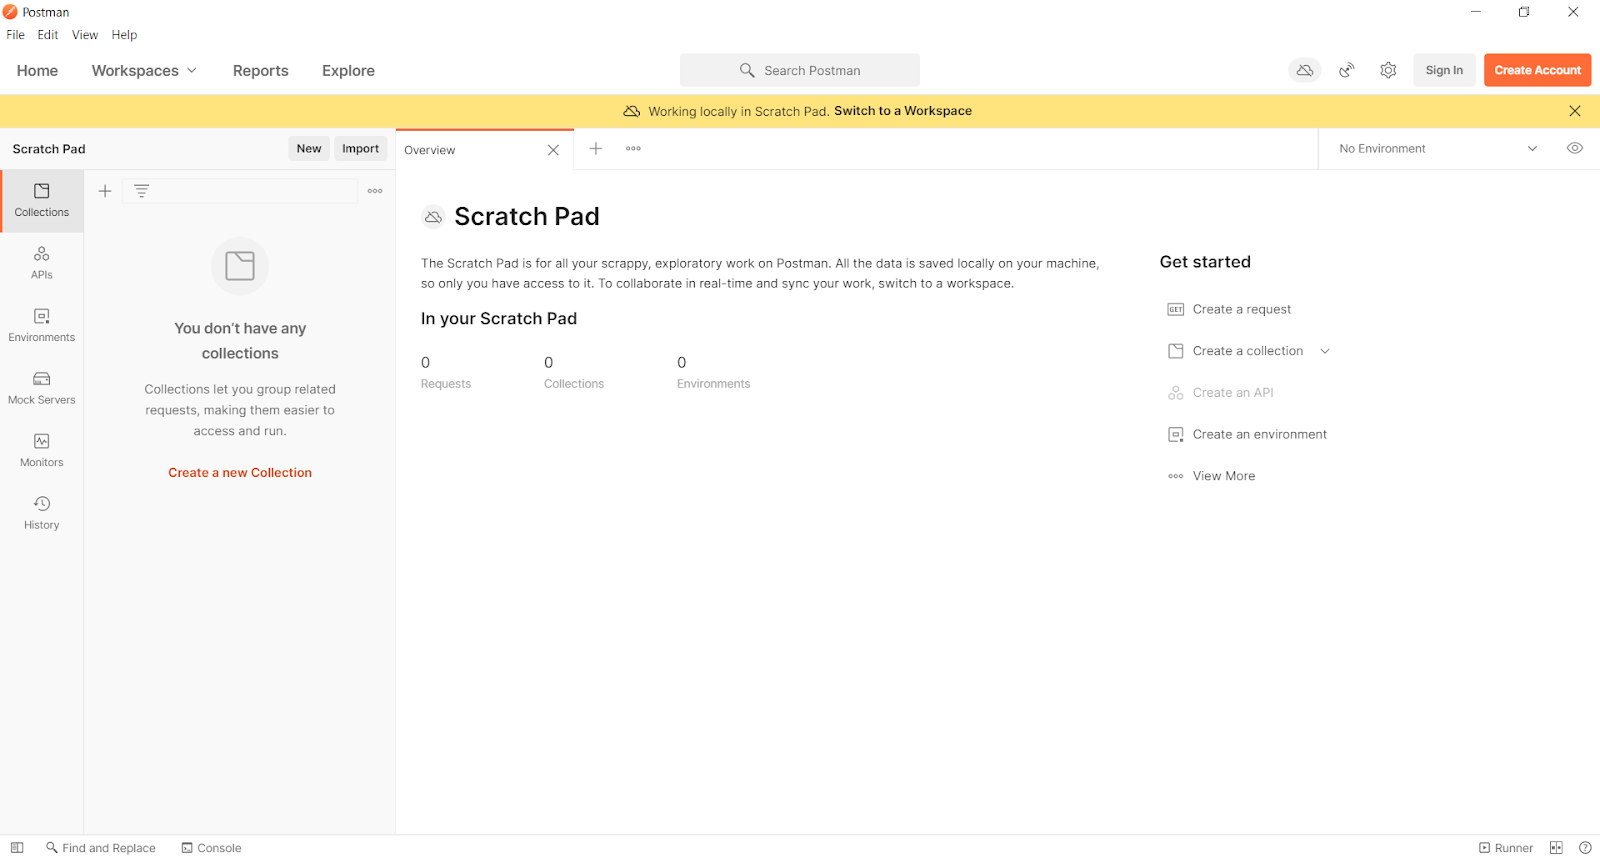Click the Scratch Pad cloud icon beside heading
Image resolution: width=1600 pixels, height=858 pixels.
pos(433,217)
